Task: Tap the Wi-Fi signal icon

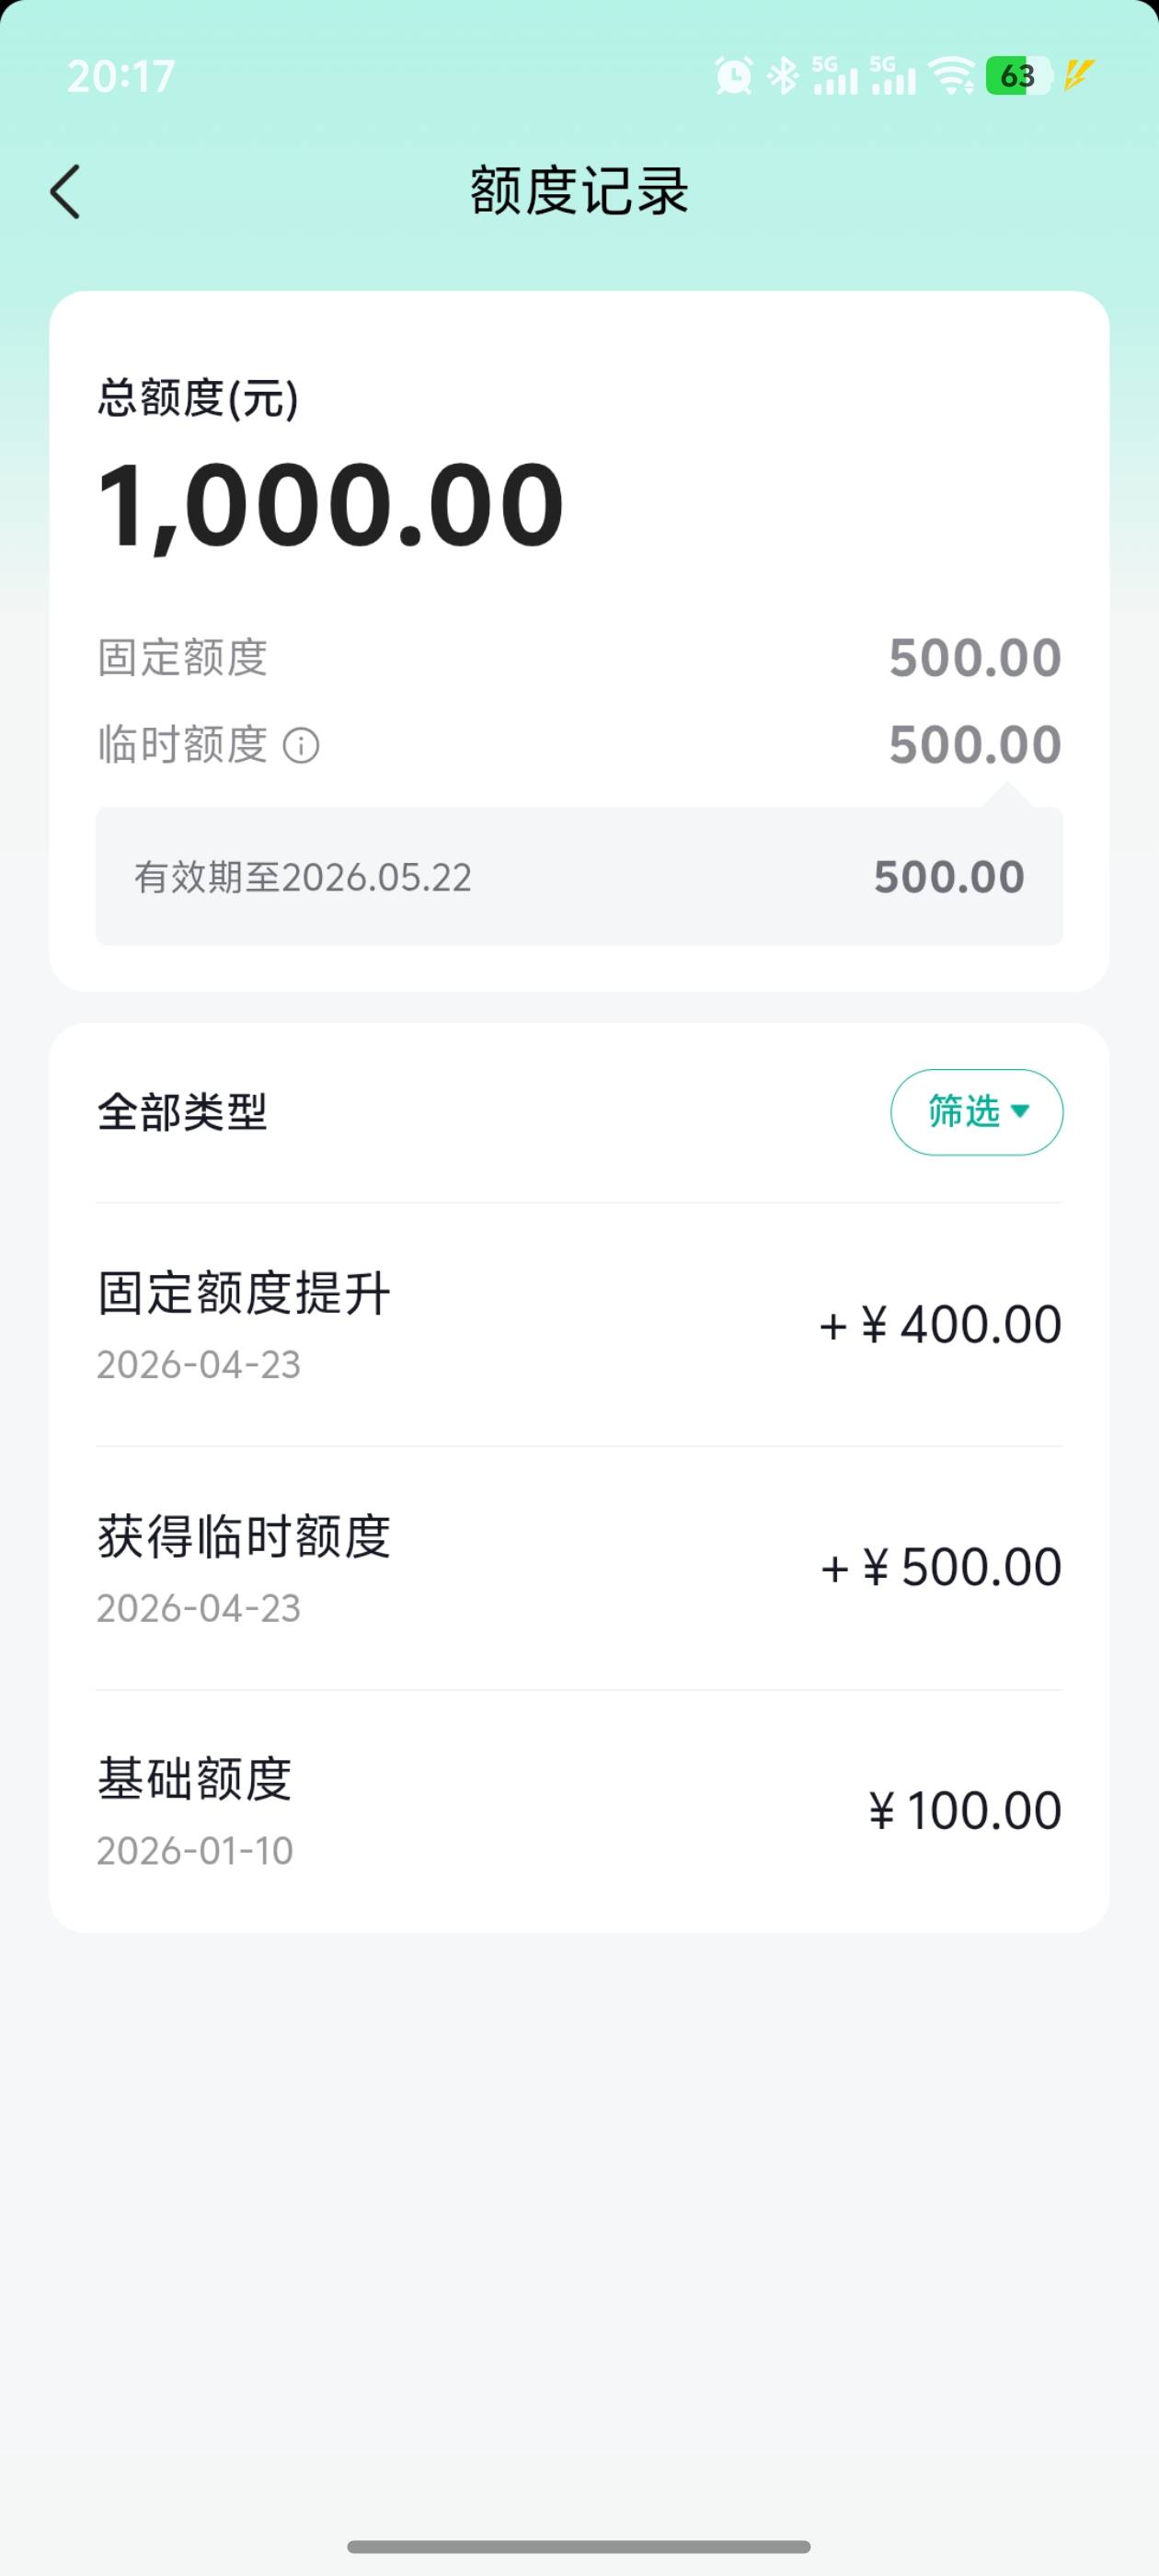Action: (951, 76)
